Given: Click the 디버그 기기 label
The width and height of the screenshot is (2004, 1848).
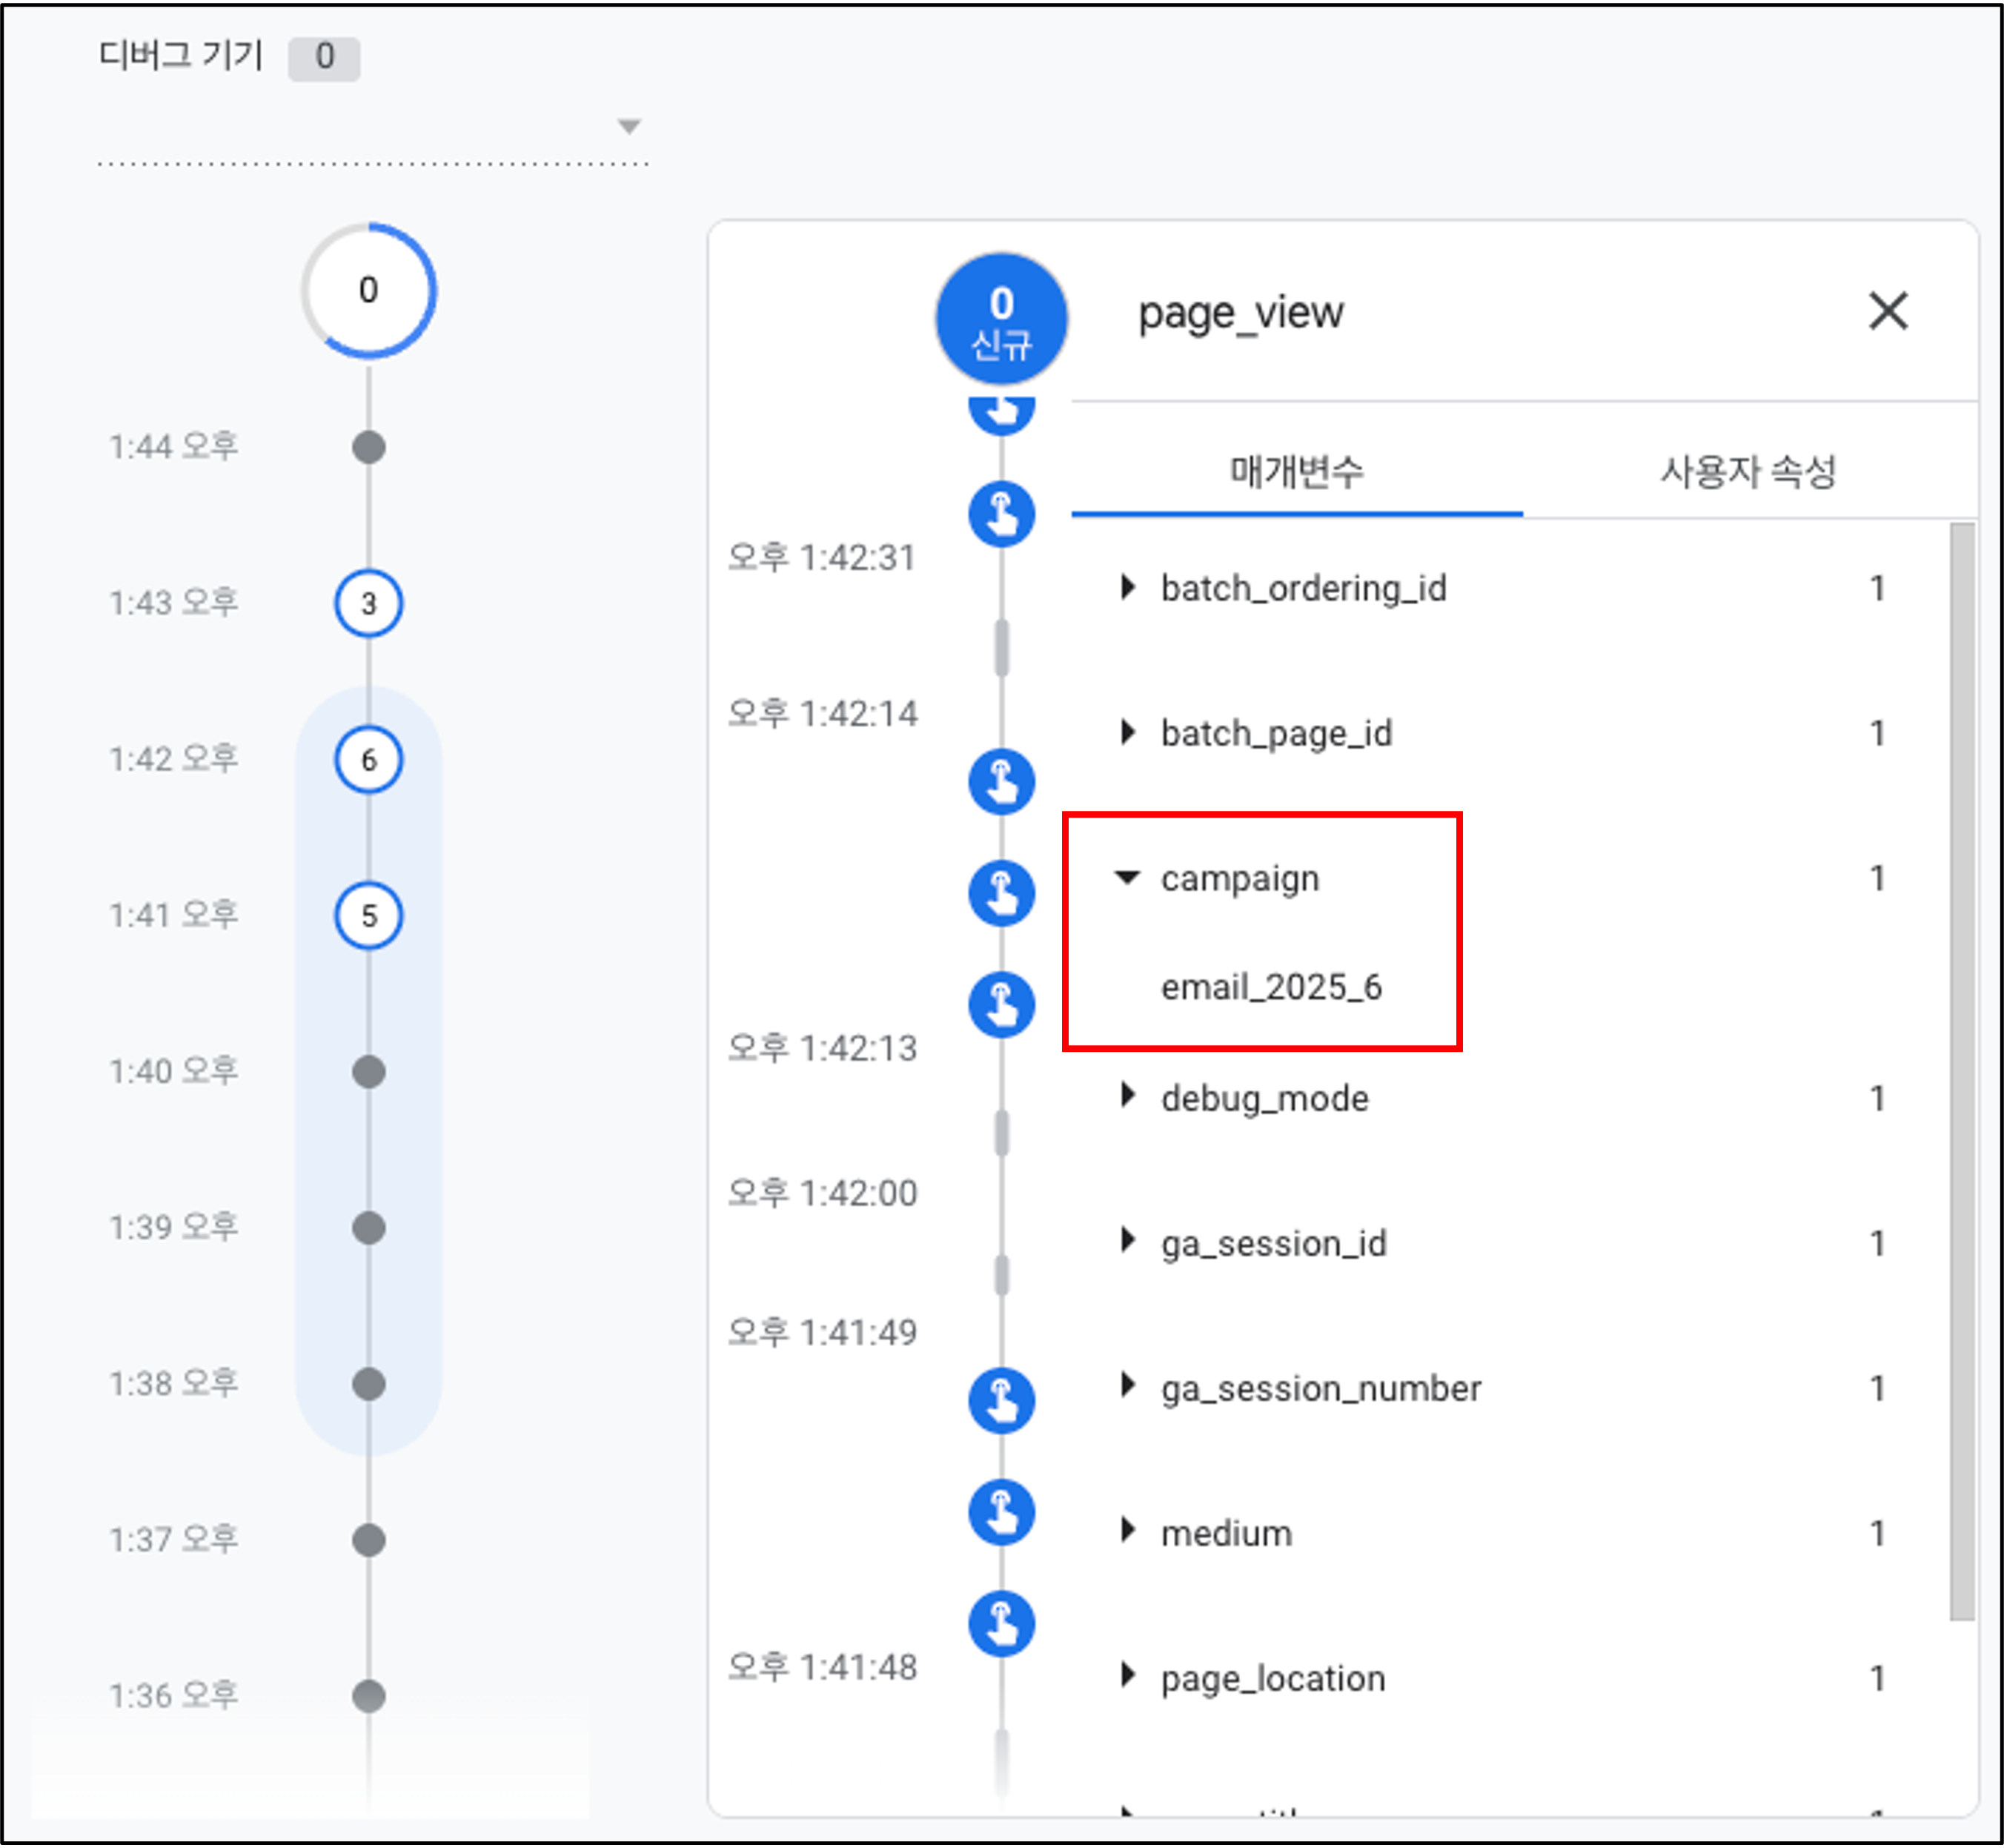Looking at the screenshot, I should (181, 55).
